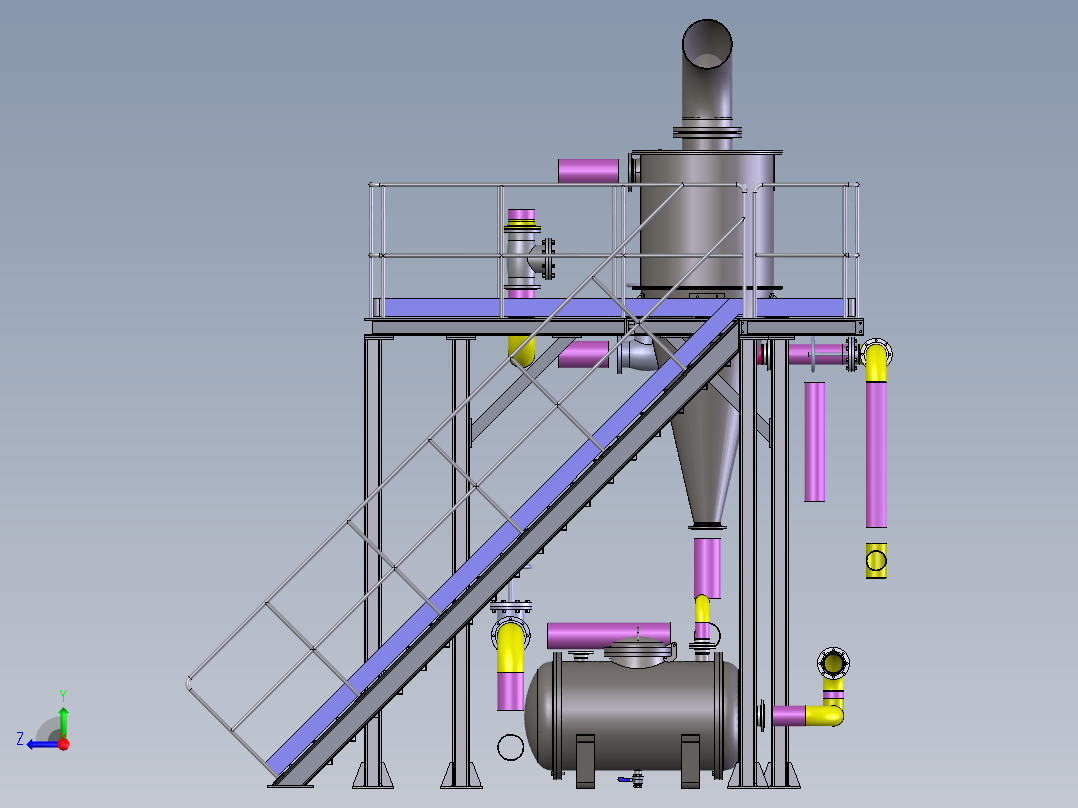
Task: Select the tank's right saddle support
Action: tap(690, 761)
